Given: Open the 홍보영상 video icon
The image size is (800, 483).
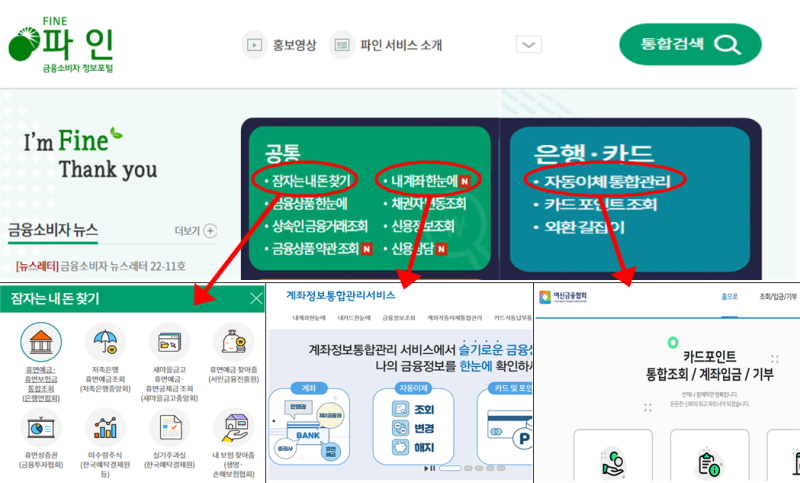Looking at the screenshot, I should [254, 45].
